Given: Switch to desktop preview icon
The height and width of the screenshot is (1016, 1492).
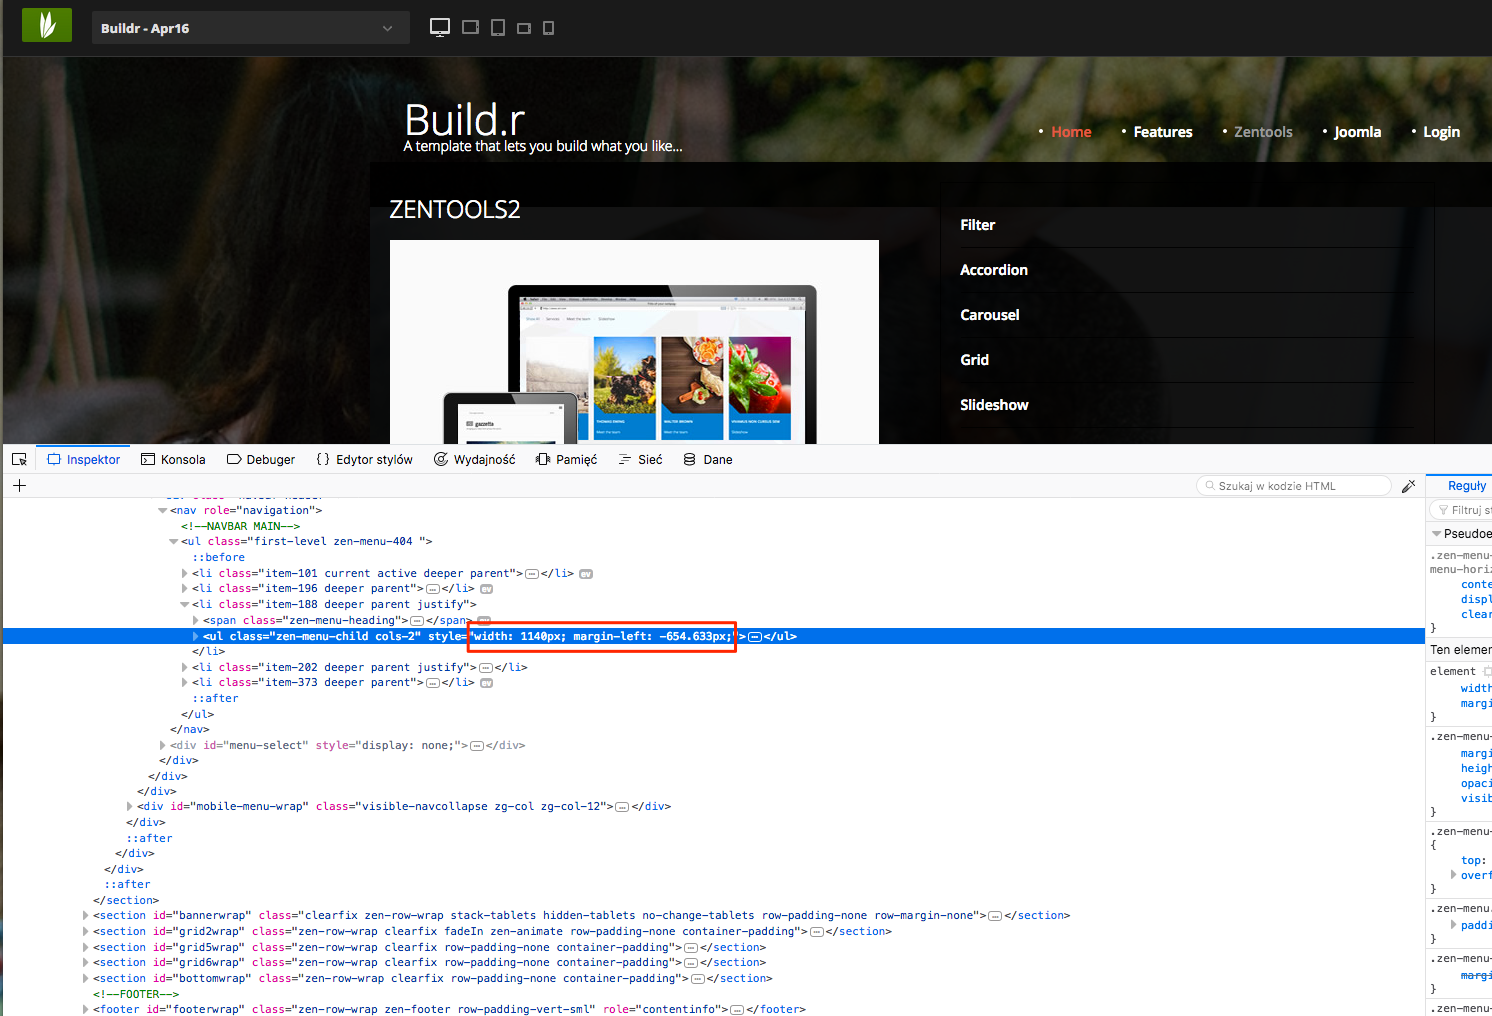Looking at the screenshot, I should tap(440, 28).
